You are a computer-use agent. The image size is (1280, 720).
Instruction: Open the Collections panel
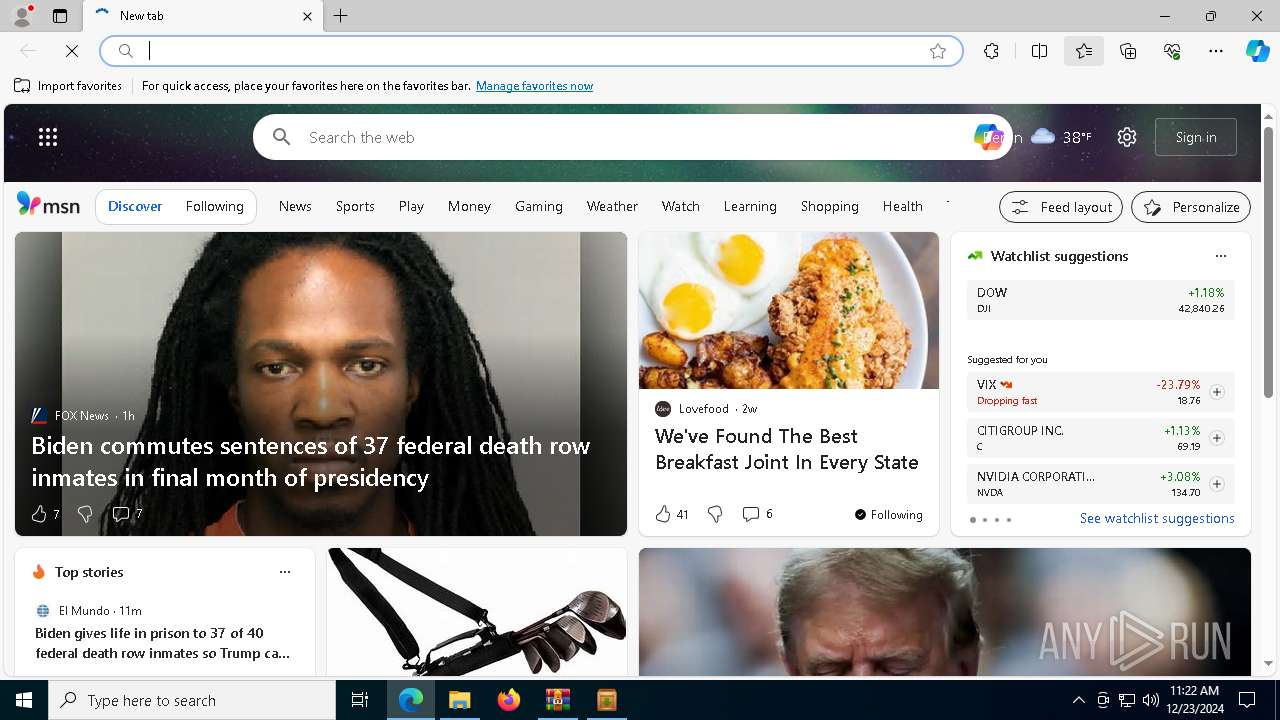tap(1128, 51)
